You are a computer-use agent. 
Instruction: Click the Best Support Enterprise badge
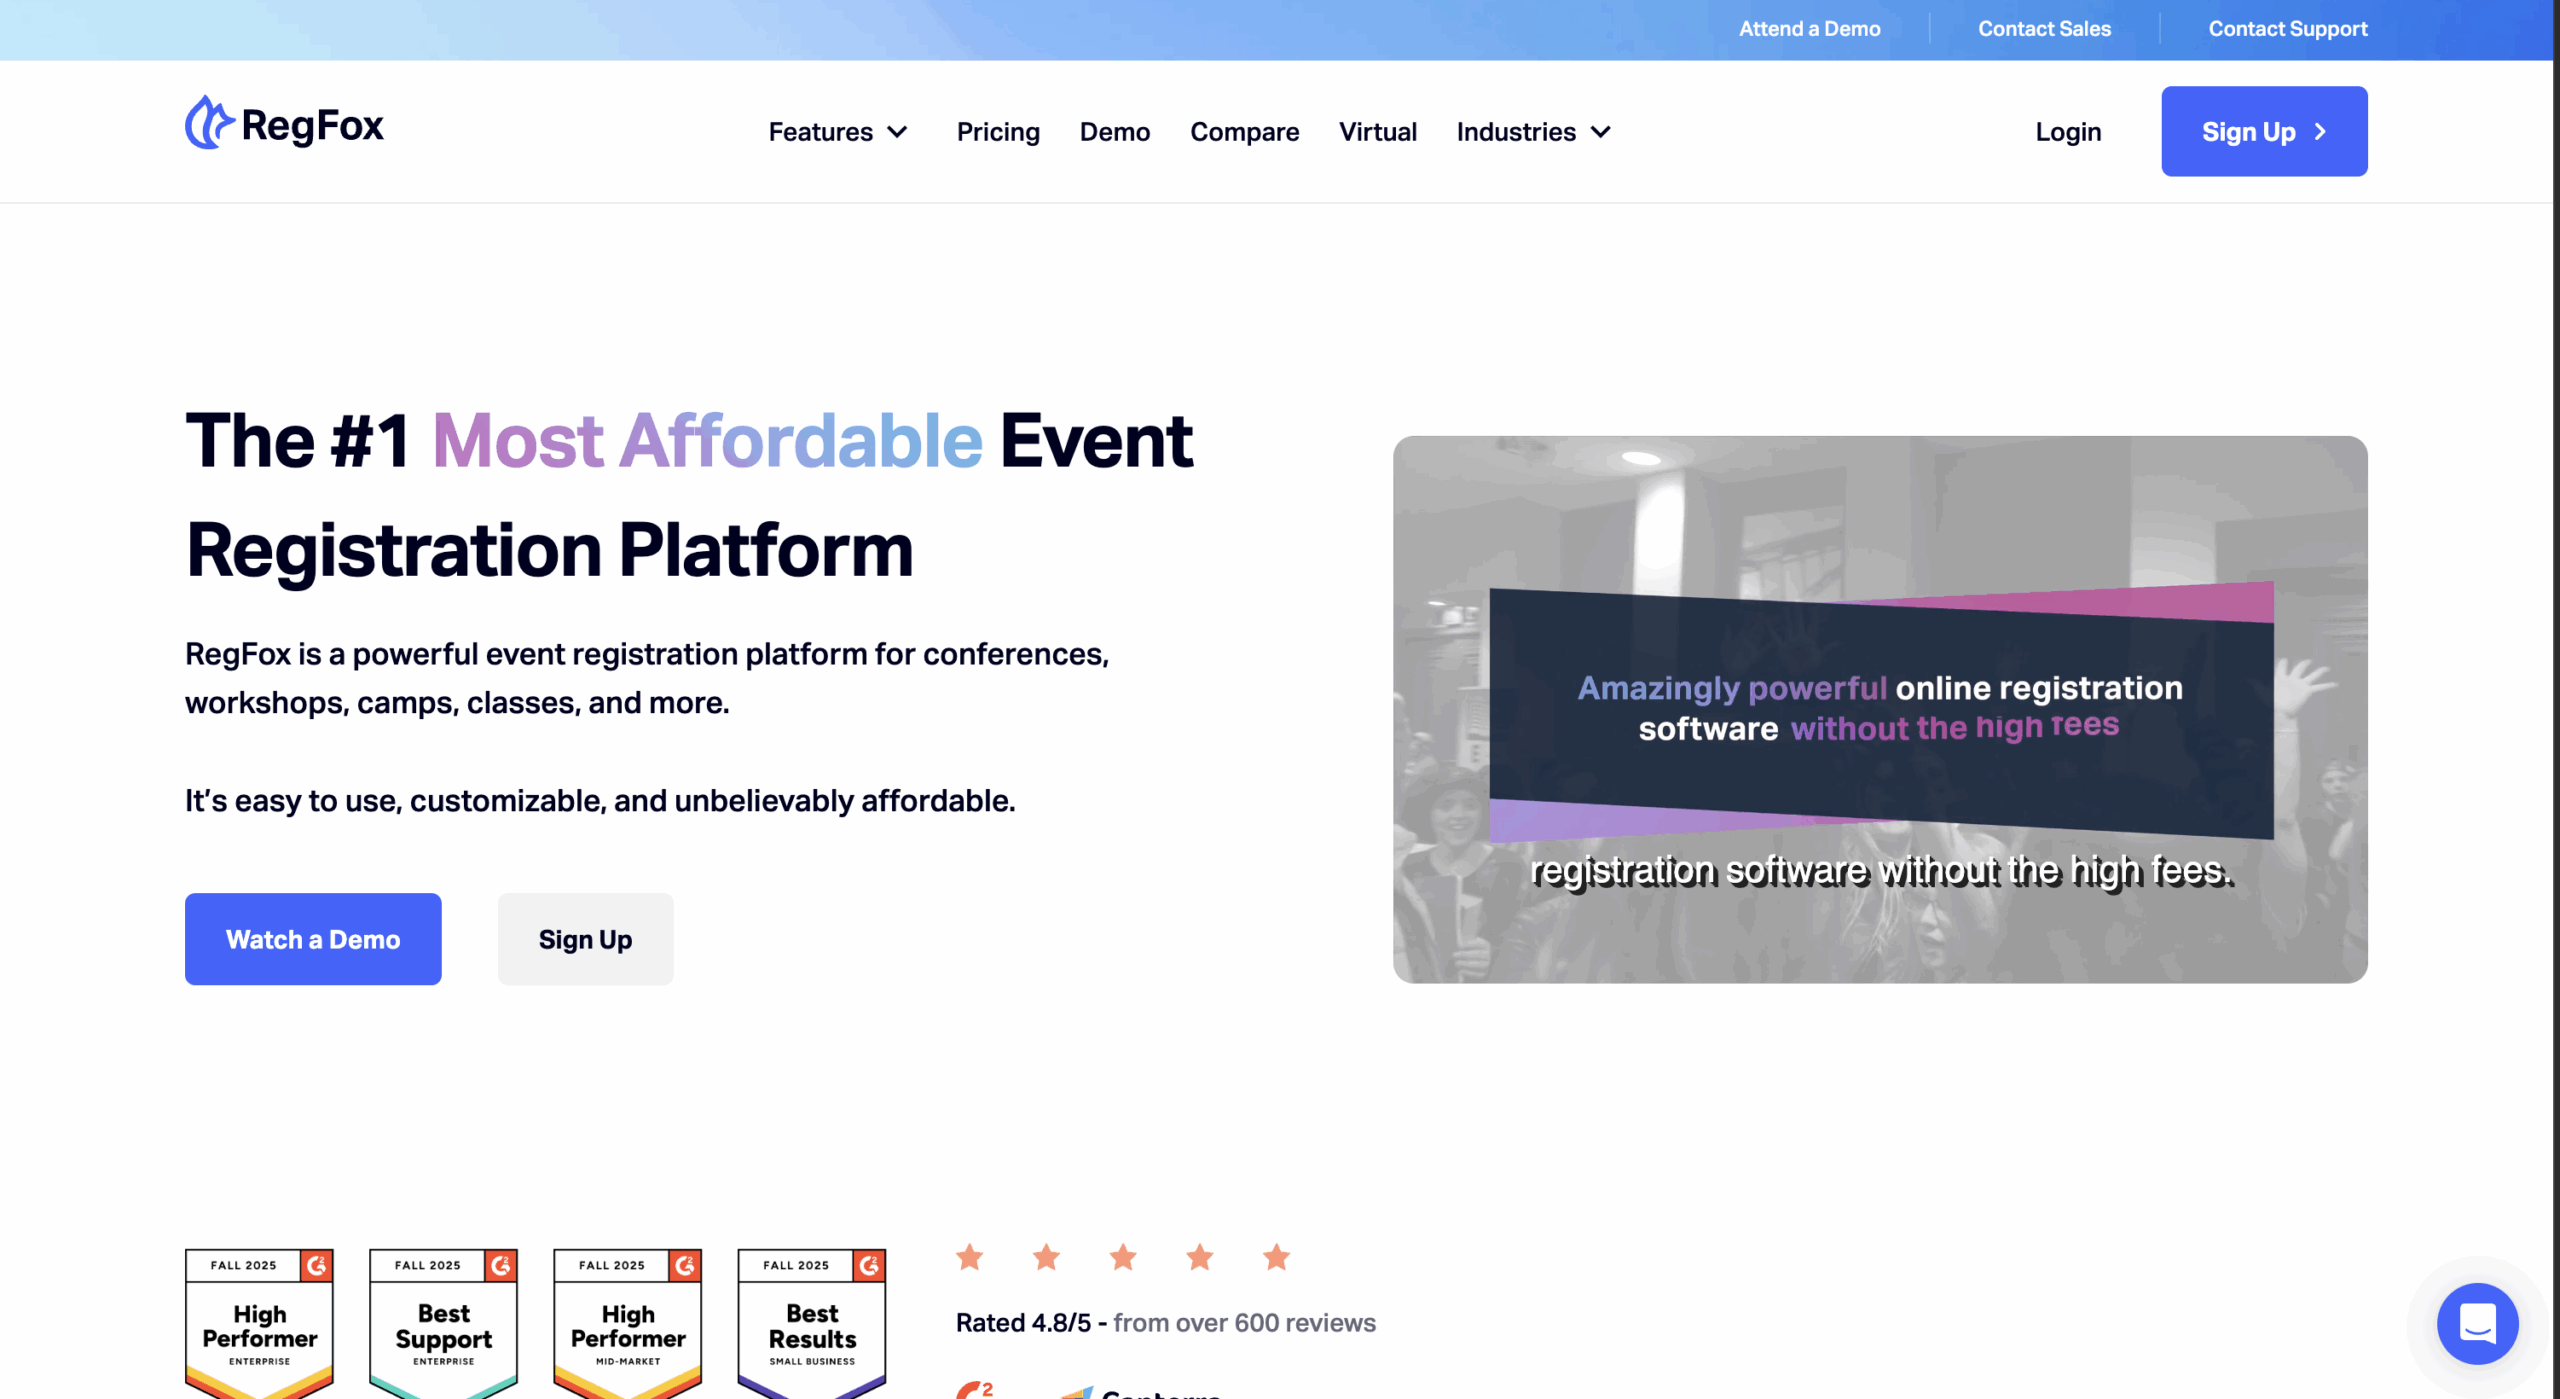[443, 1323]
